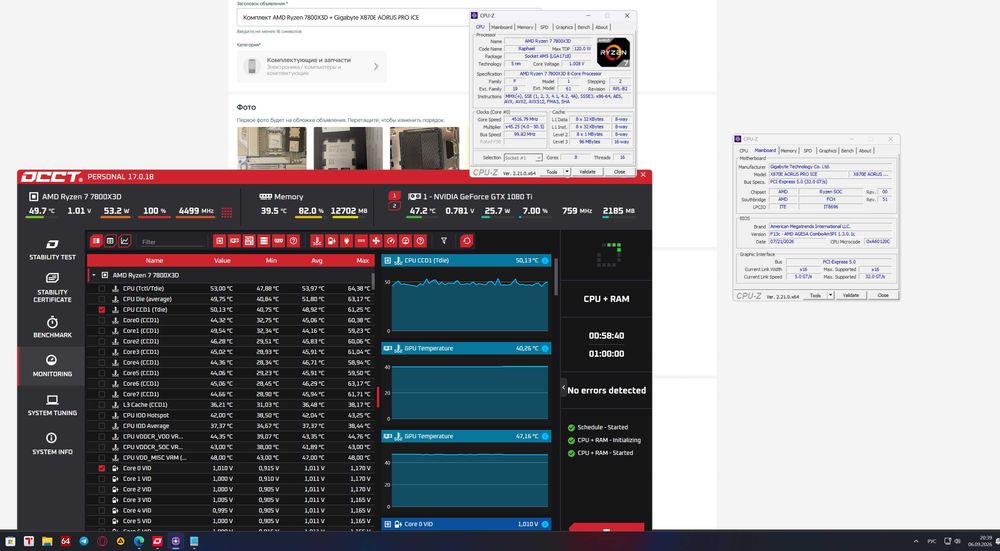Open the Selection Socket #1 dropdown in CPU-Z

522,158
